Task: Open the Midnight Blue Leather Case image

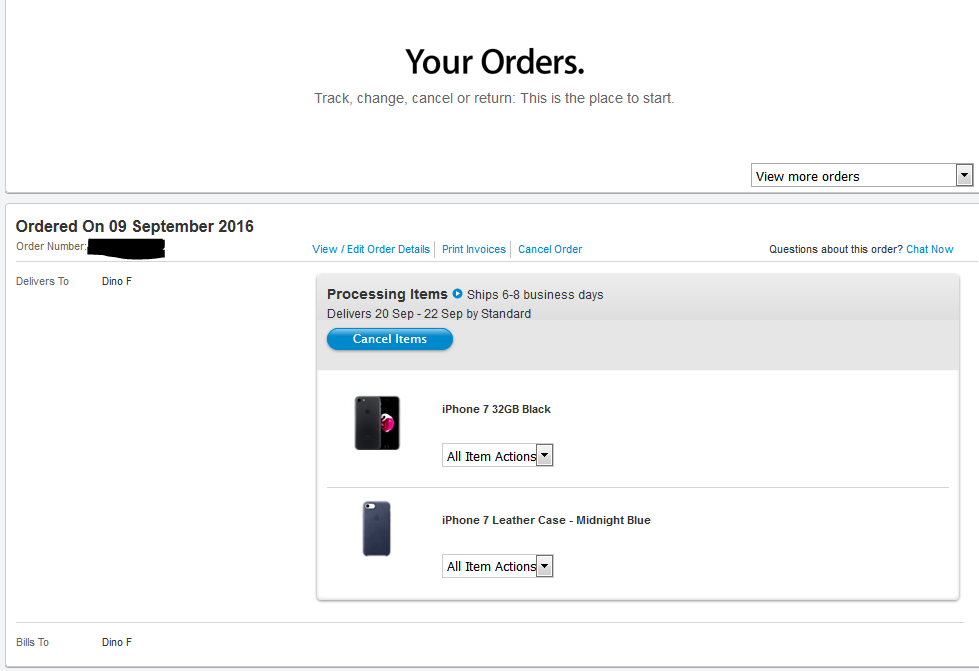Action: [x=376, y=528]
